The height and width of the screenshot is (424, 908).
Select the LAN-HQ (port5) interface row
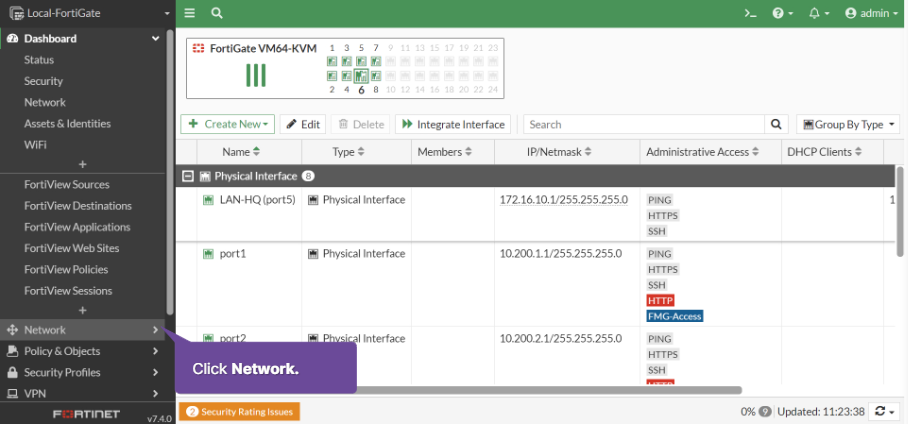536,214
